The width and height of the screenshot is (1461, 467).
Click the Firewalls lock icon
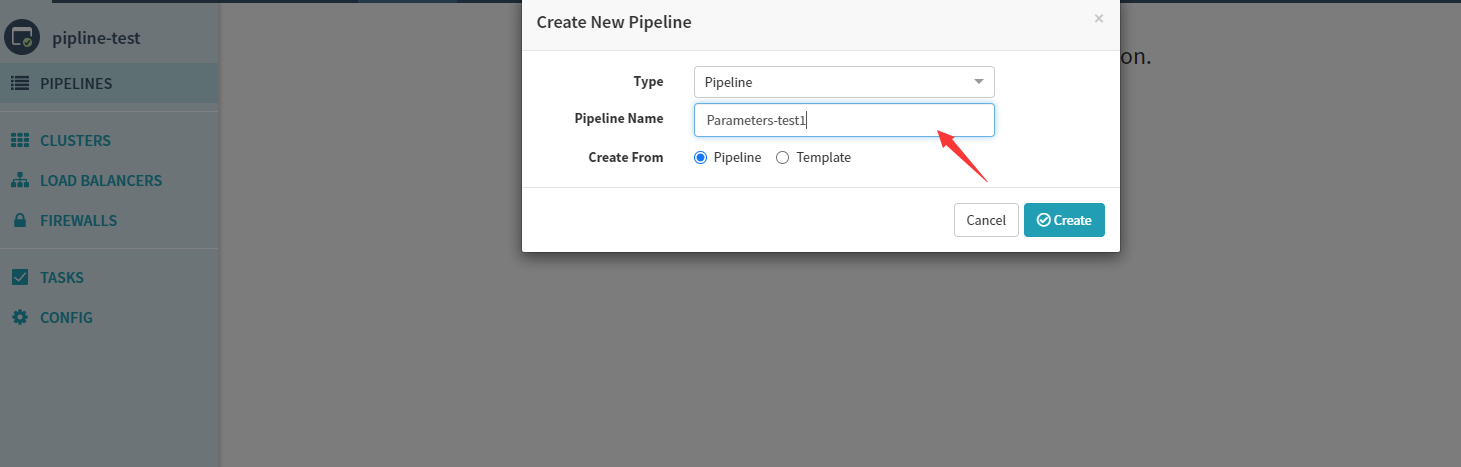[x=19, y=221]
